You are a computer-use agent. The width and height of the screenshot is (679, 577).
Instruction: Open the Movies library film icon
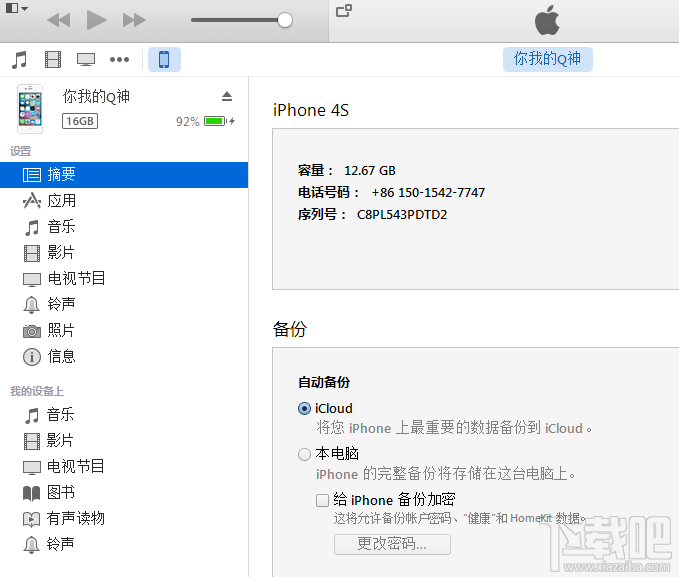pyautogui.click(x=53, y=59)
